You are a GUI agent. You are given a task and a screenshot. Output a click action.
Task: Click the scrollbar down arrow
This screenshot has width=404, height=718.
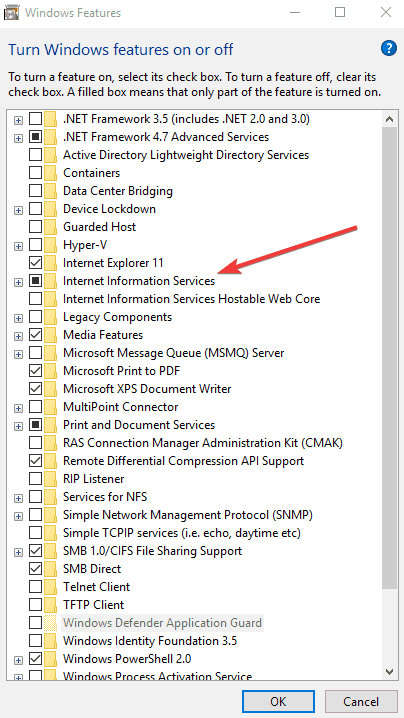(389, 671)
